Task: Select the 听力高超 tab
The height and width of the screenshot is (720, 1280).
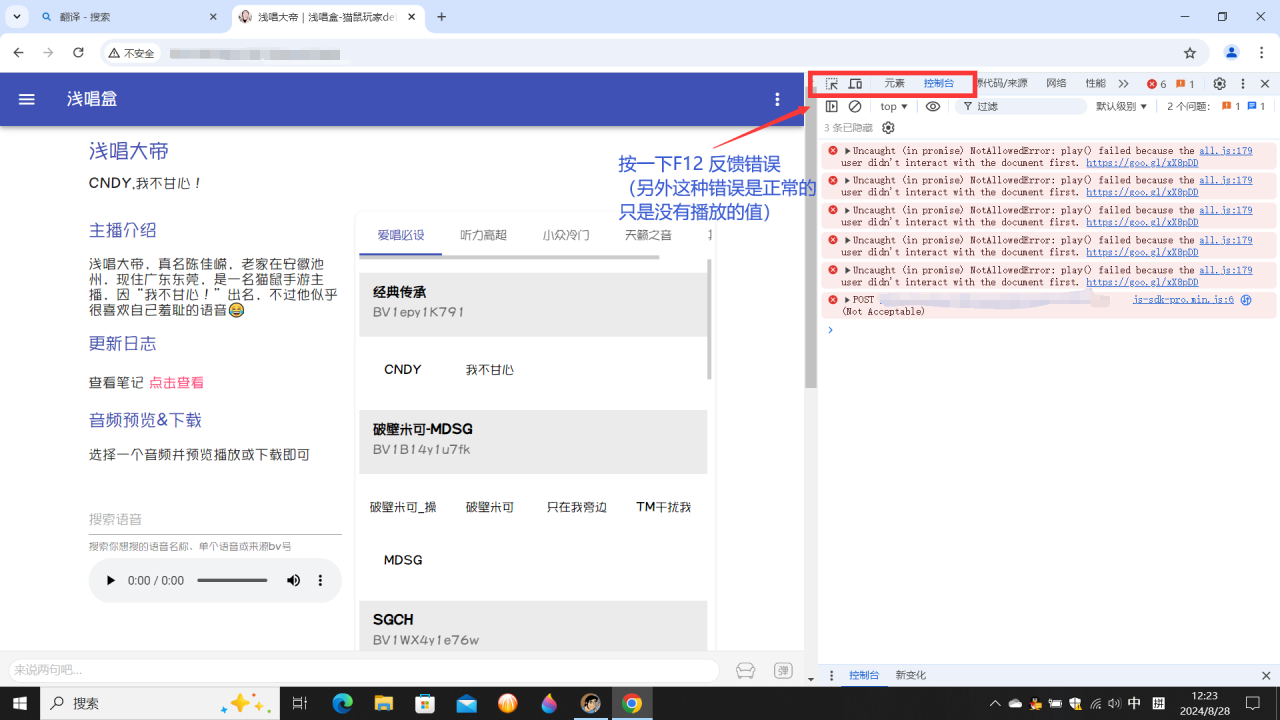Action: click(x=483, y=235)
